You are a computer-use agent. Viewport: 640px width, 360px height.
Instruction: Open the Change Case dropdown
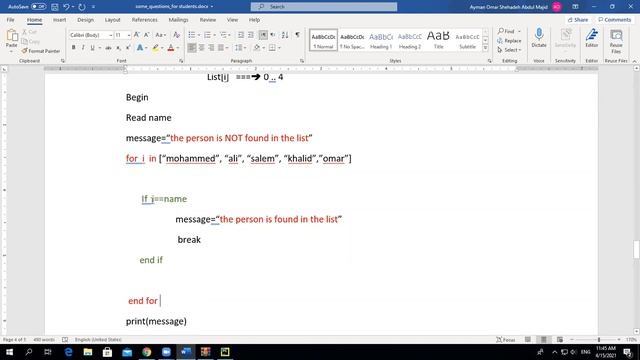pos(160,35)
